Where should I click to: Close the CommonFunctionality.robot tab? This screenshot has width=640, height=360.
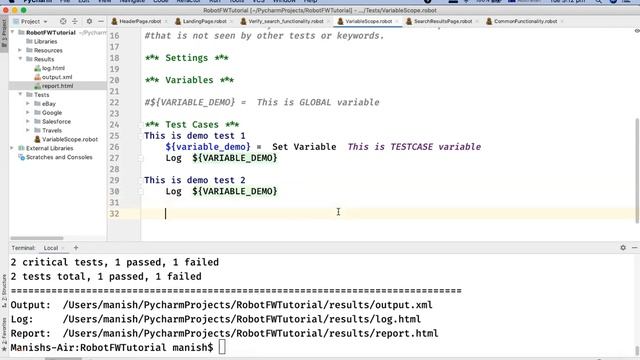point(562,21)
